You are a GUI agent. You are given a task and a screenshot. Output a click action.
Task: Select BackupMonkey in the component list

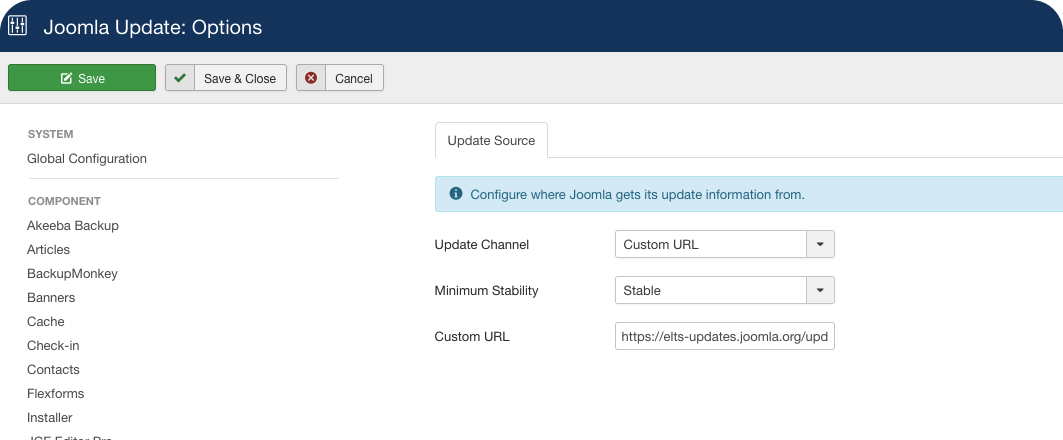tap(72, 274)
